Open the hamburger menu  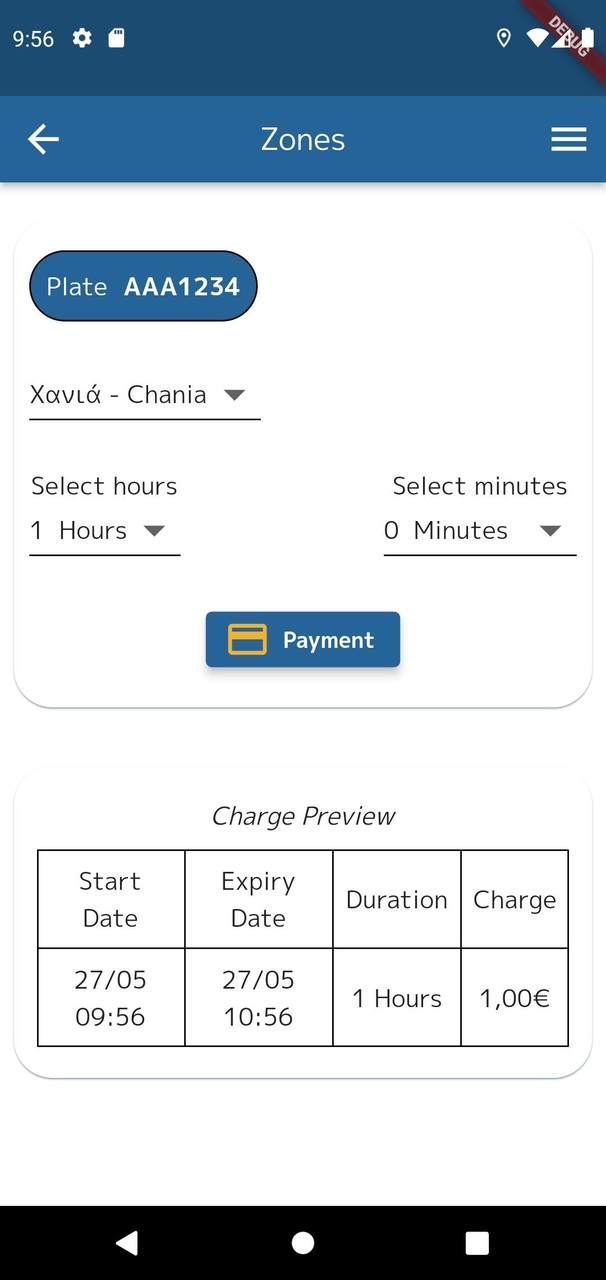(568, 140)
